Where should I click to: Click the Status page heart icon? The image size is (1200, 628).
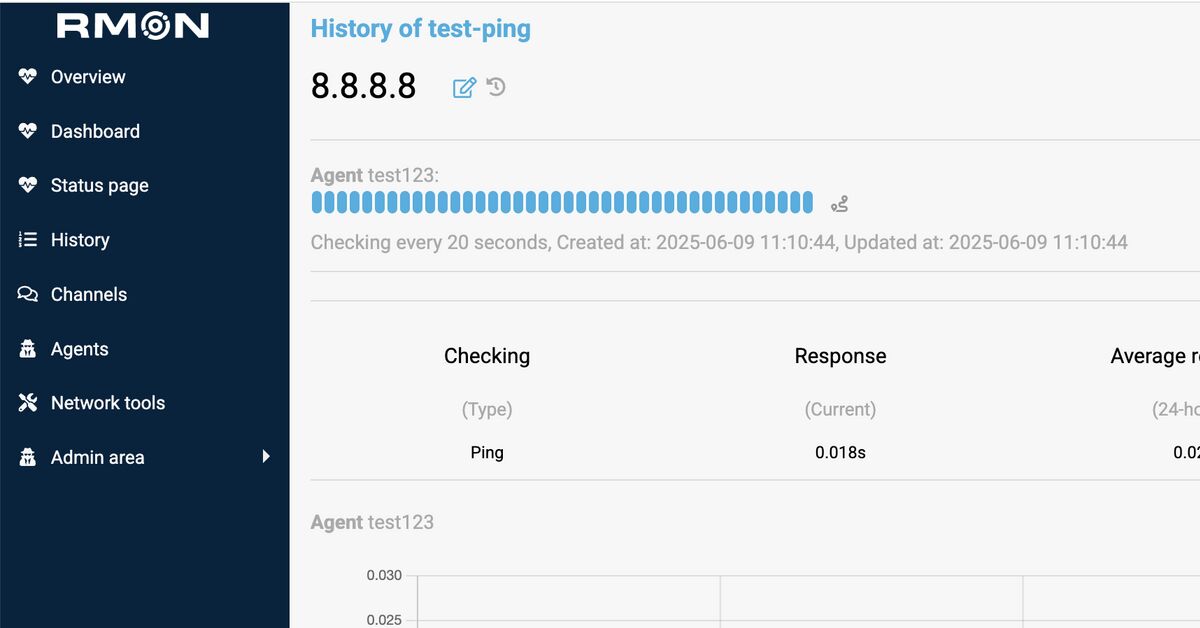coord(28,185)
